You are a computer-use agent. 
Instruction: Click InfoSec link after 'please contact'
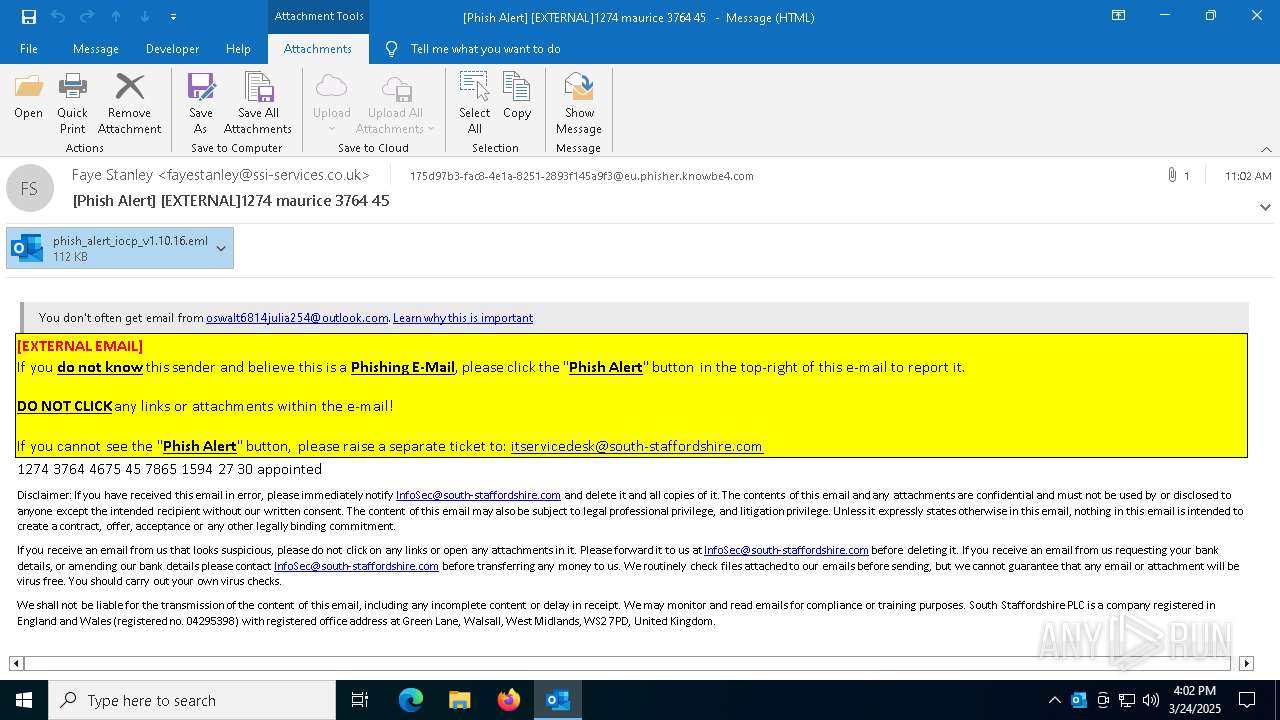(356, 566)
